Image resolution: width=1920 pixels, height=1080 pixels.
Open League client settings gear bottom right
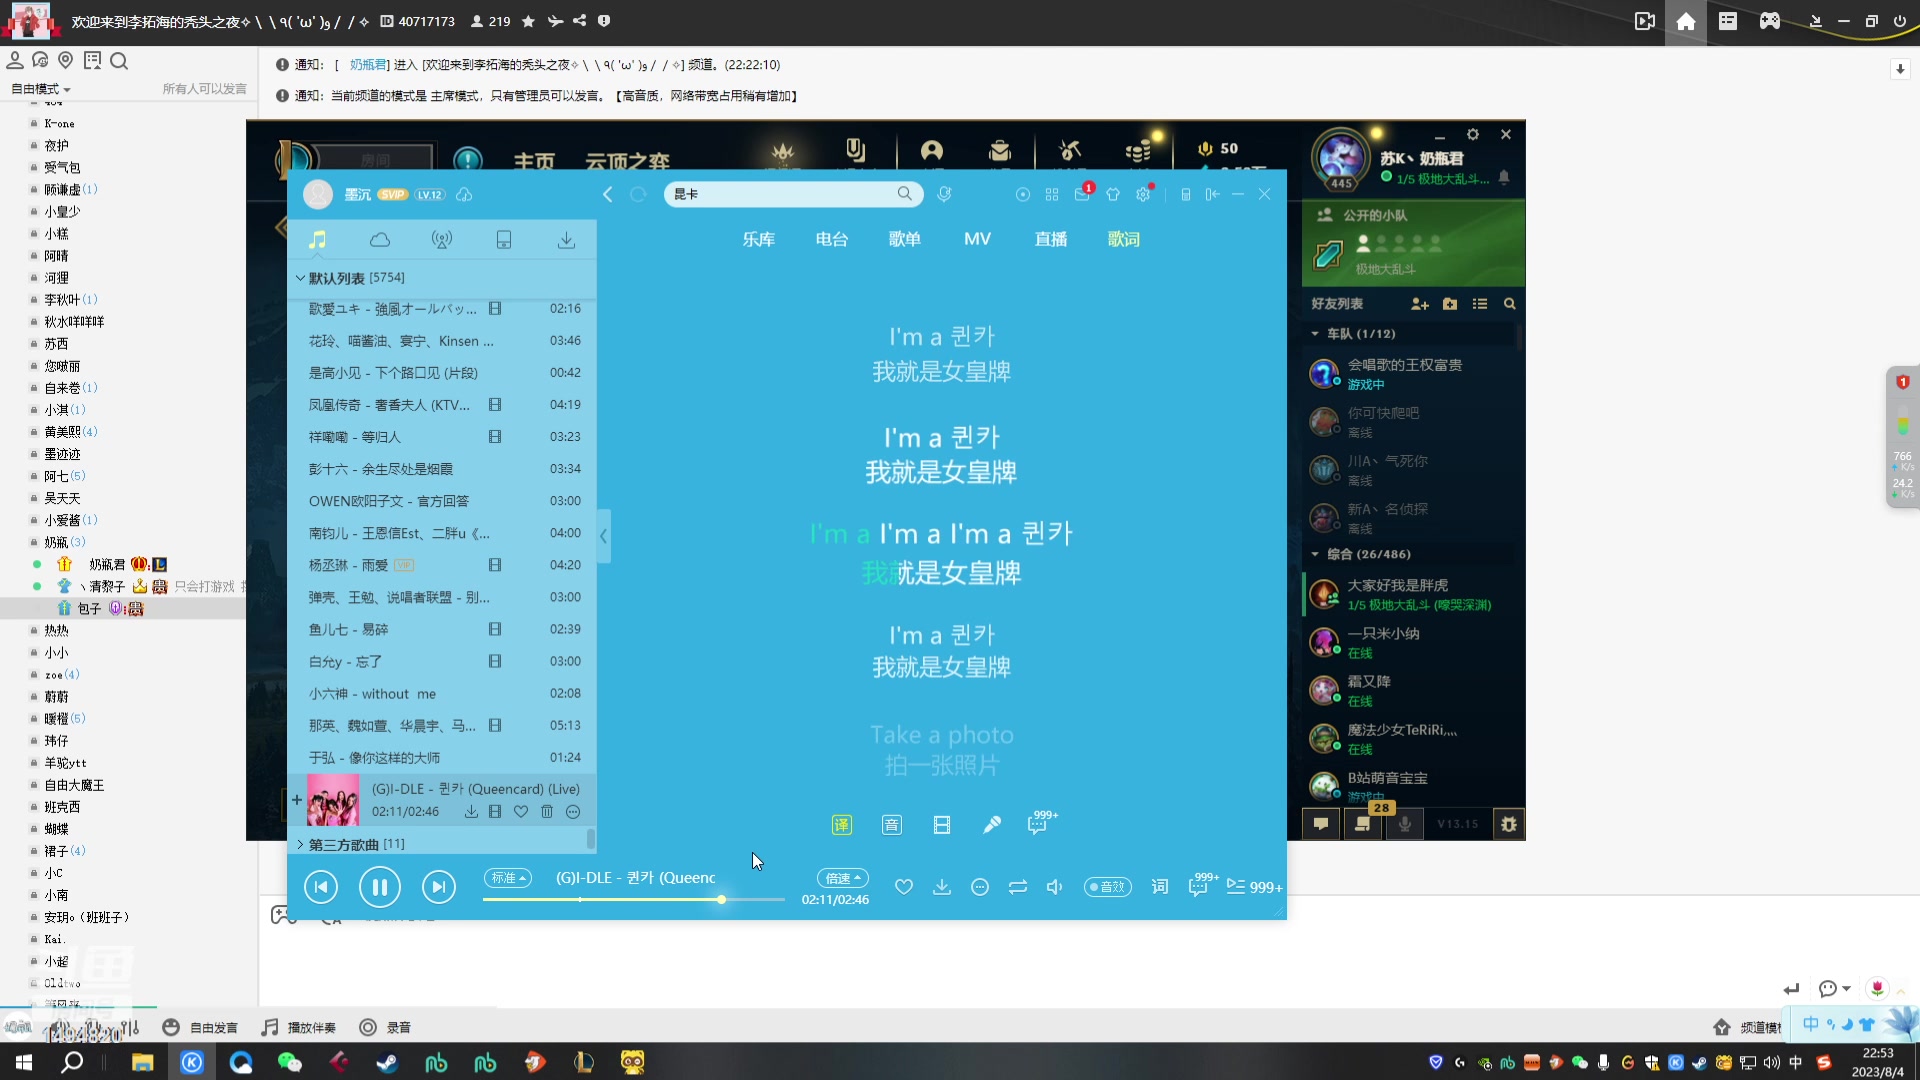point(1509,824)
